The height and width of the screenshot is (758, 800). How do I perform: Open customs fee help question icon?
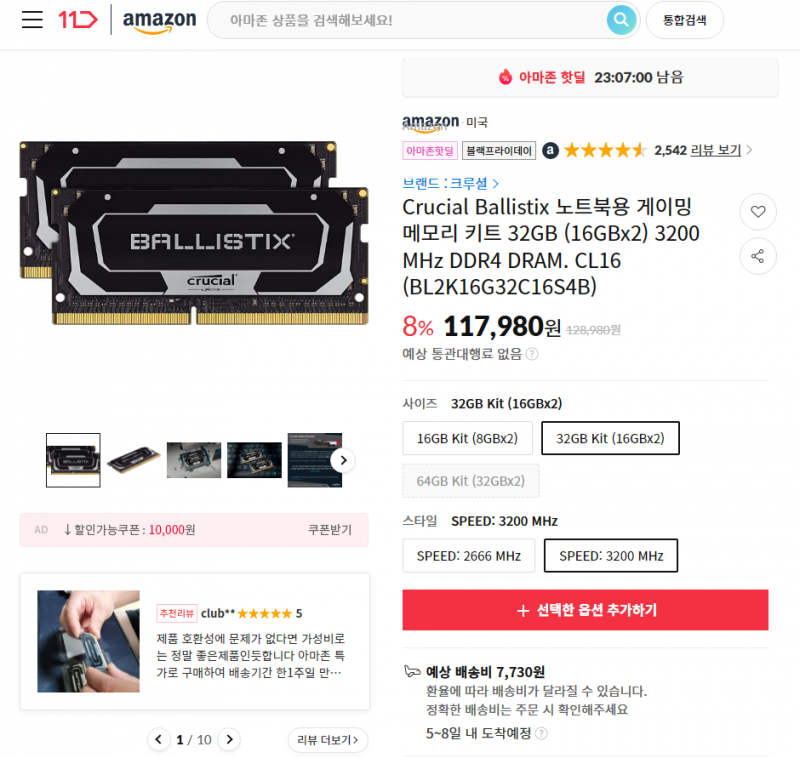point(532,354)
